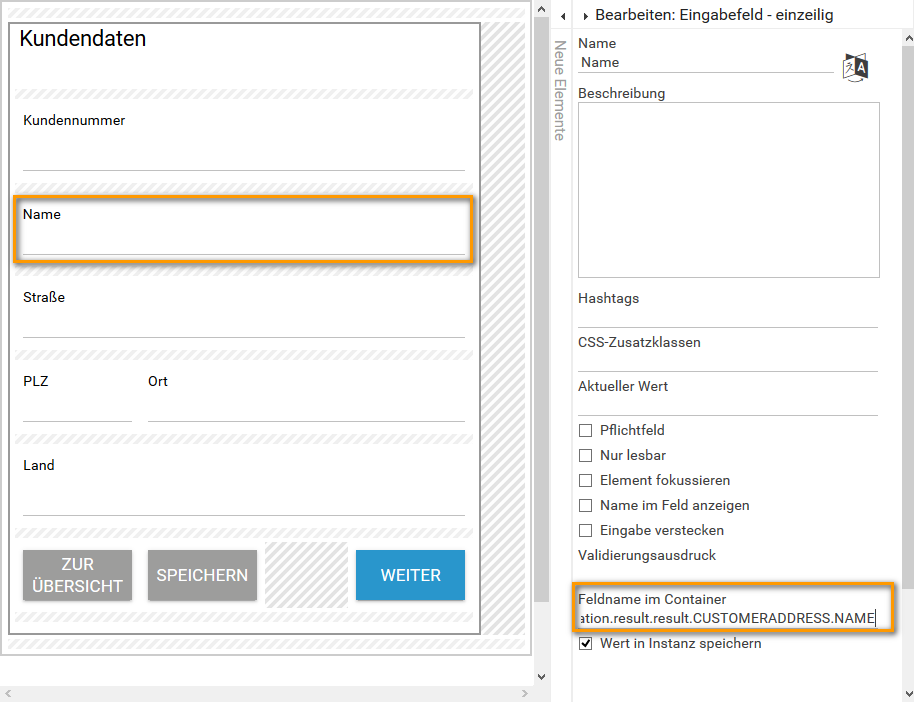Click horizontal scrollbar left arrow

(x=8, y=694)
